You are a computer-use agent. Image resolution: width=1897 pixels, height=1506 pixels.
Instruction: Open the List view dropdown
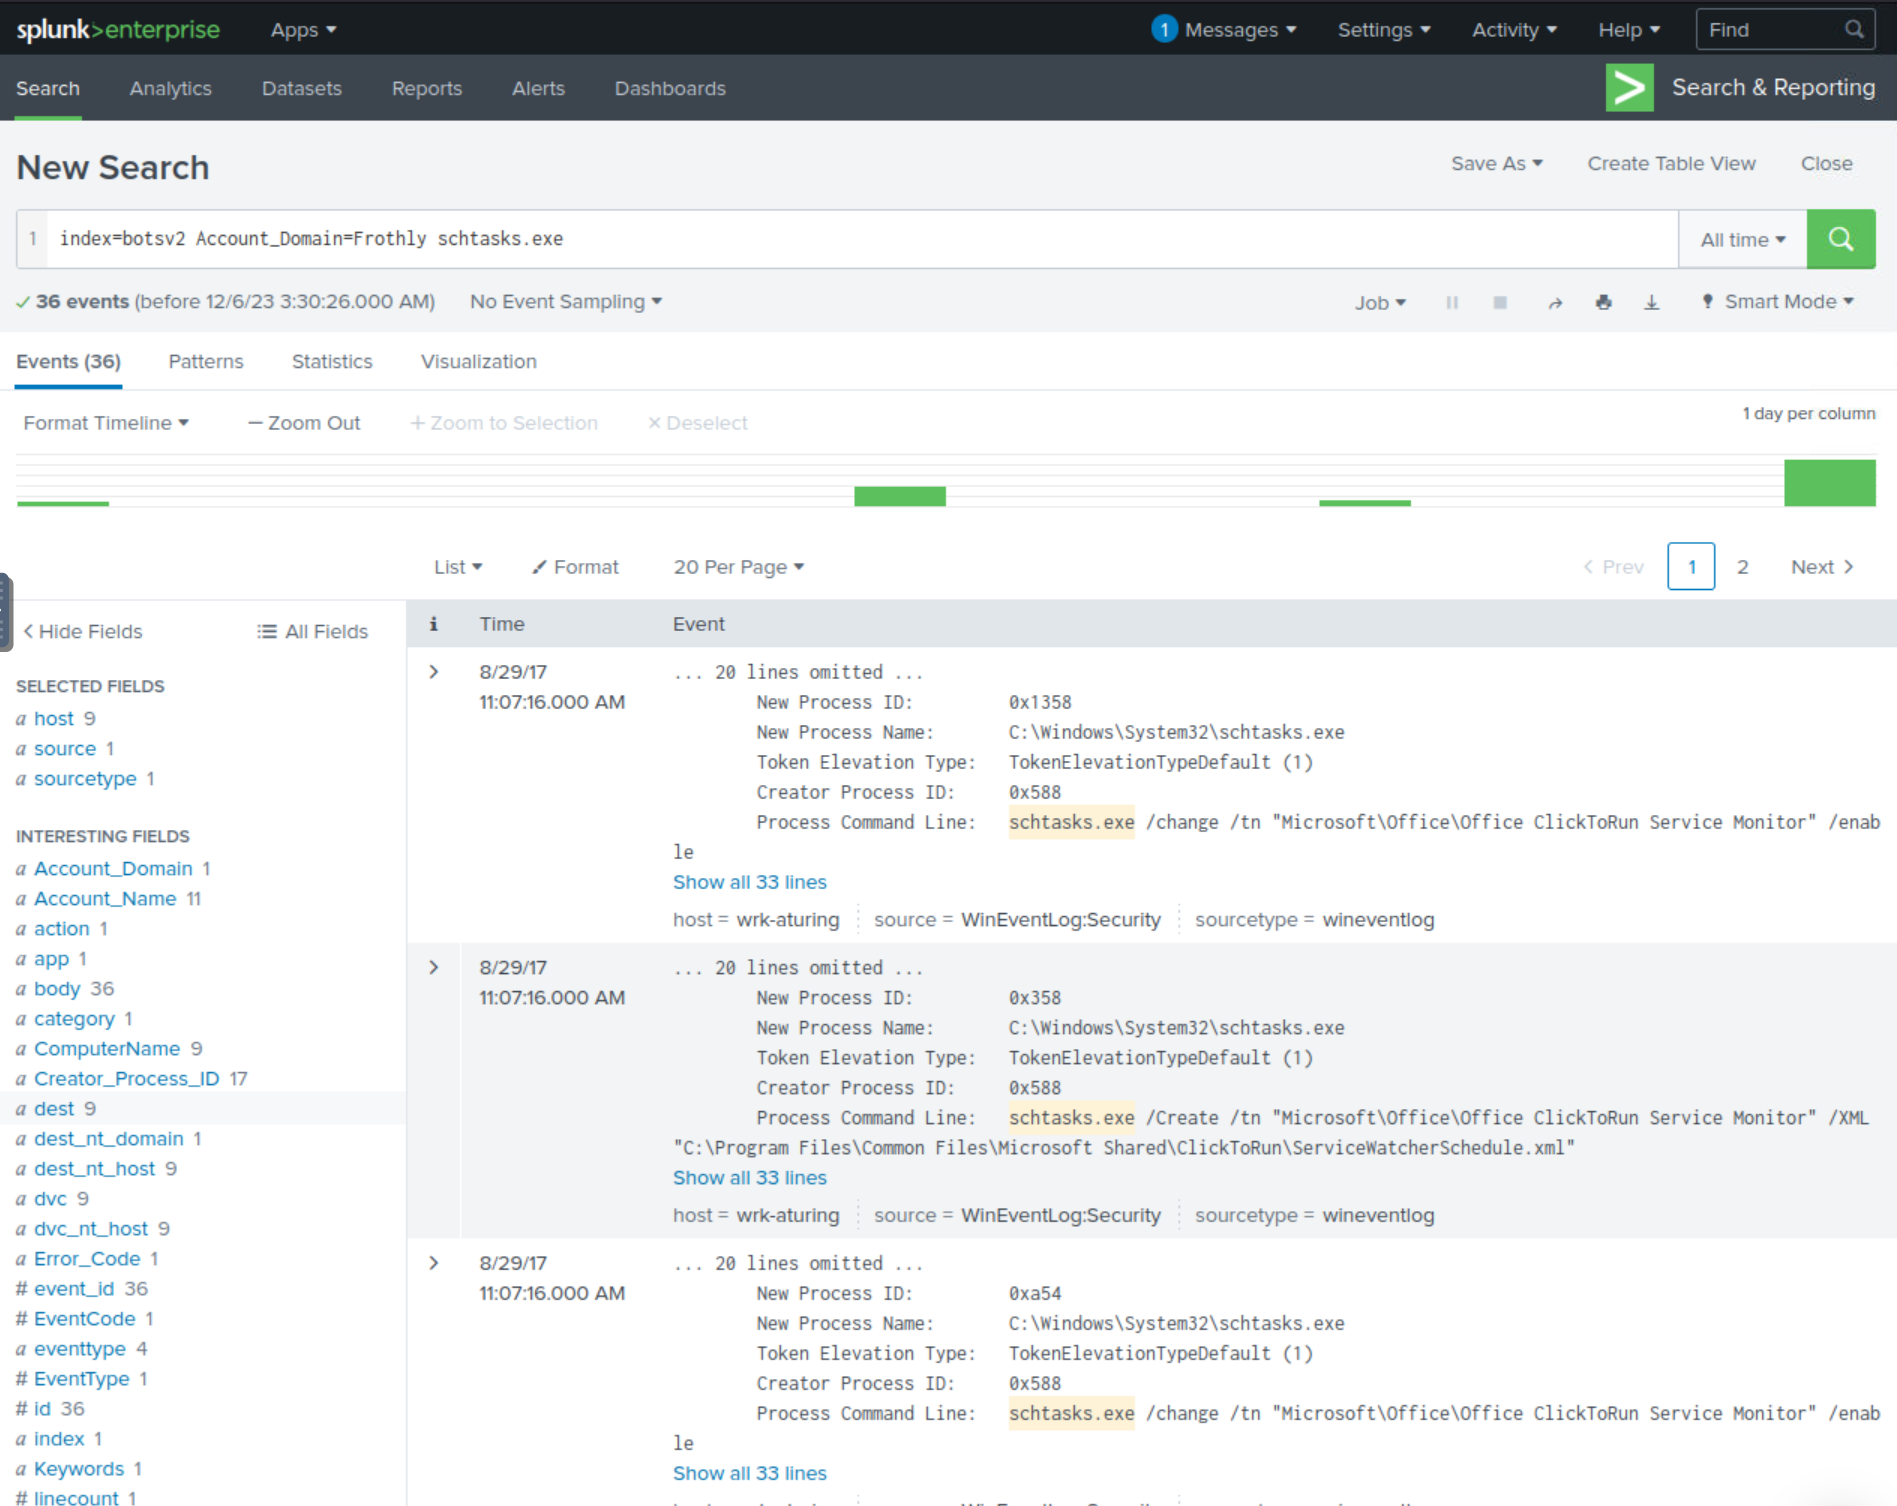pyautogui.click(x=458, y=567)
